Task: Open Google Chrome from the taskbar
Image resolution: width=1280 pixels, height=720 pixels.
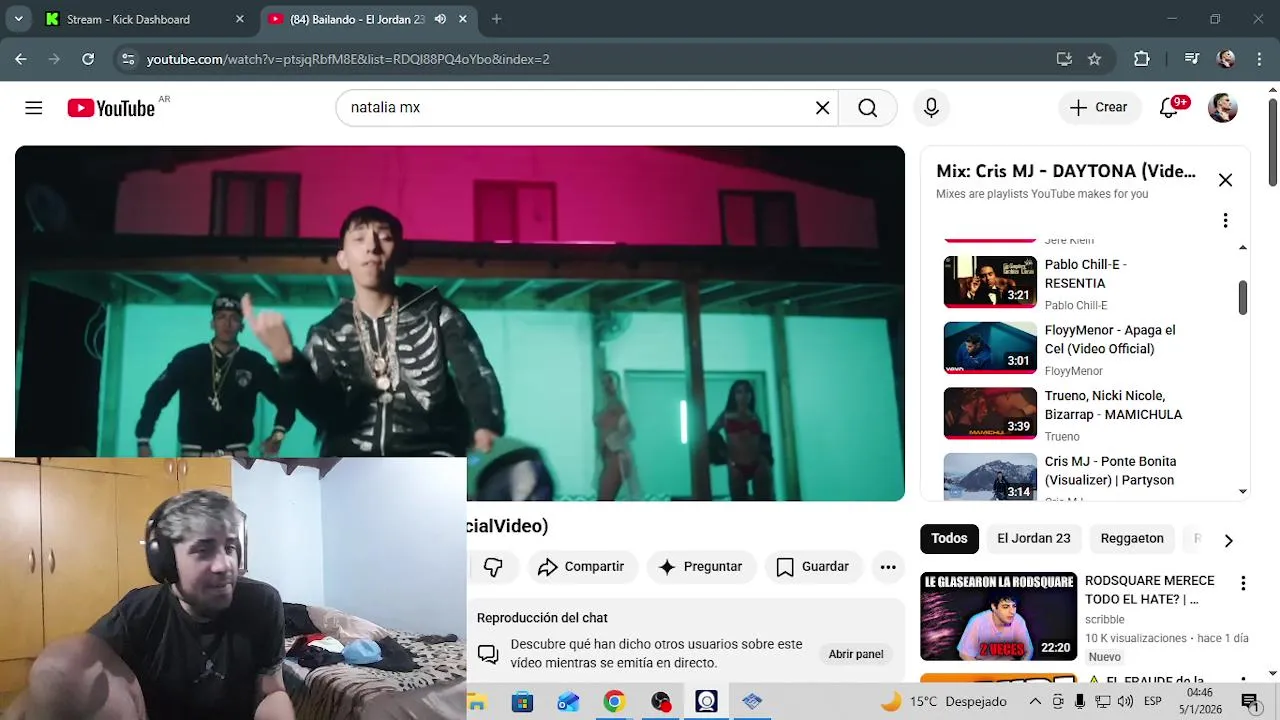Action: (x=614, y=702)
